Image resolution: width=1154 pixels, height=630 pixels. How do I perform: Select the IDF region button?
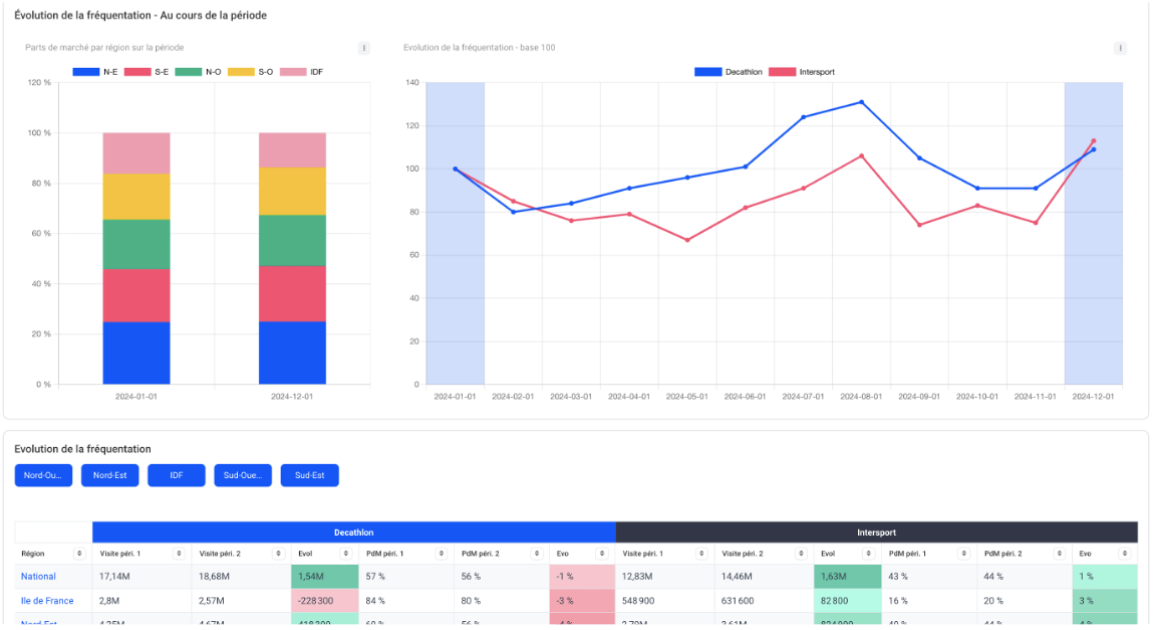click(177, 475)
